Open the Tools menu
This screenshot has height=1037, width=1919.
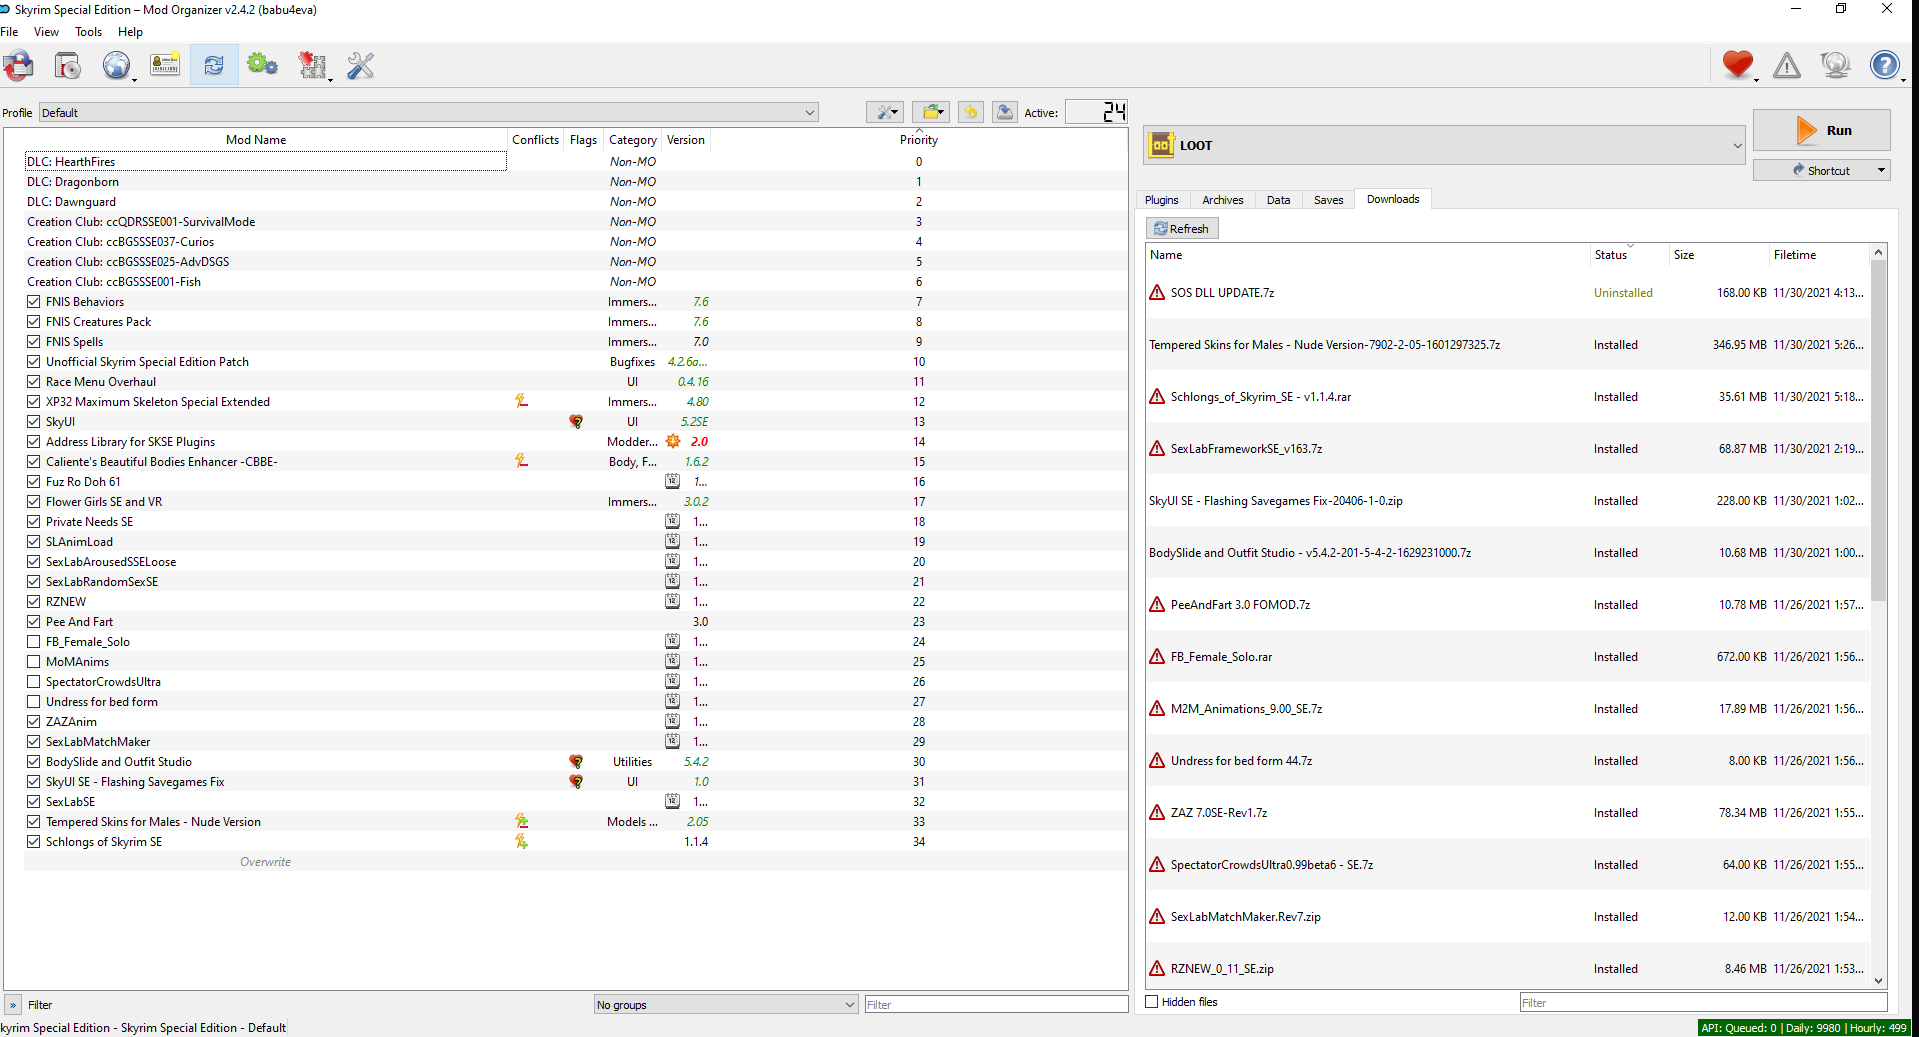[x=88, y=32]
